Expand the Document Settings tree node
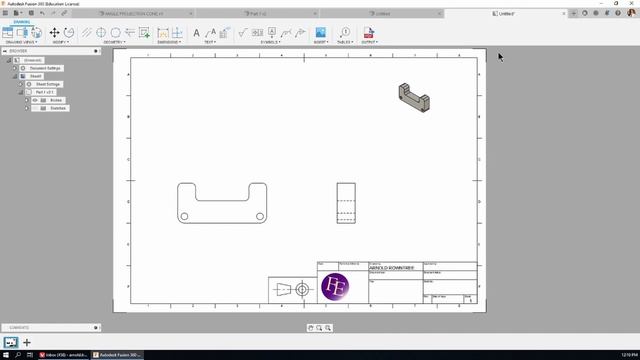Screen dimensions: 640x360 pos(15,68)
